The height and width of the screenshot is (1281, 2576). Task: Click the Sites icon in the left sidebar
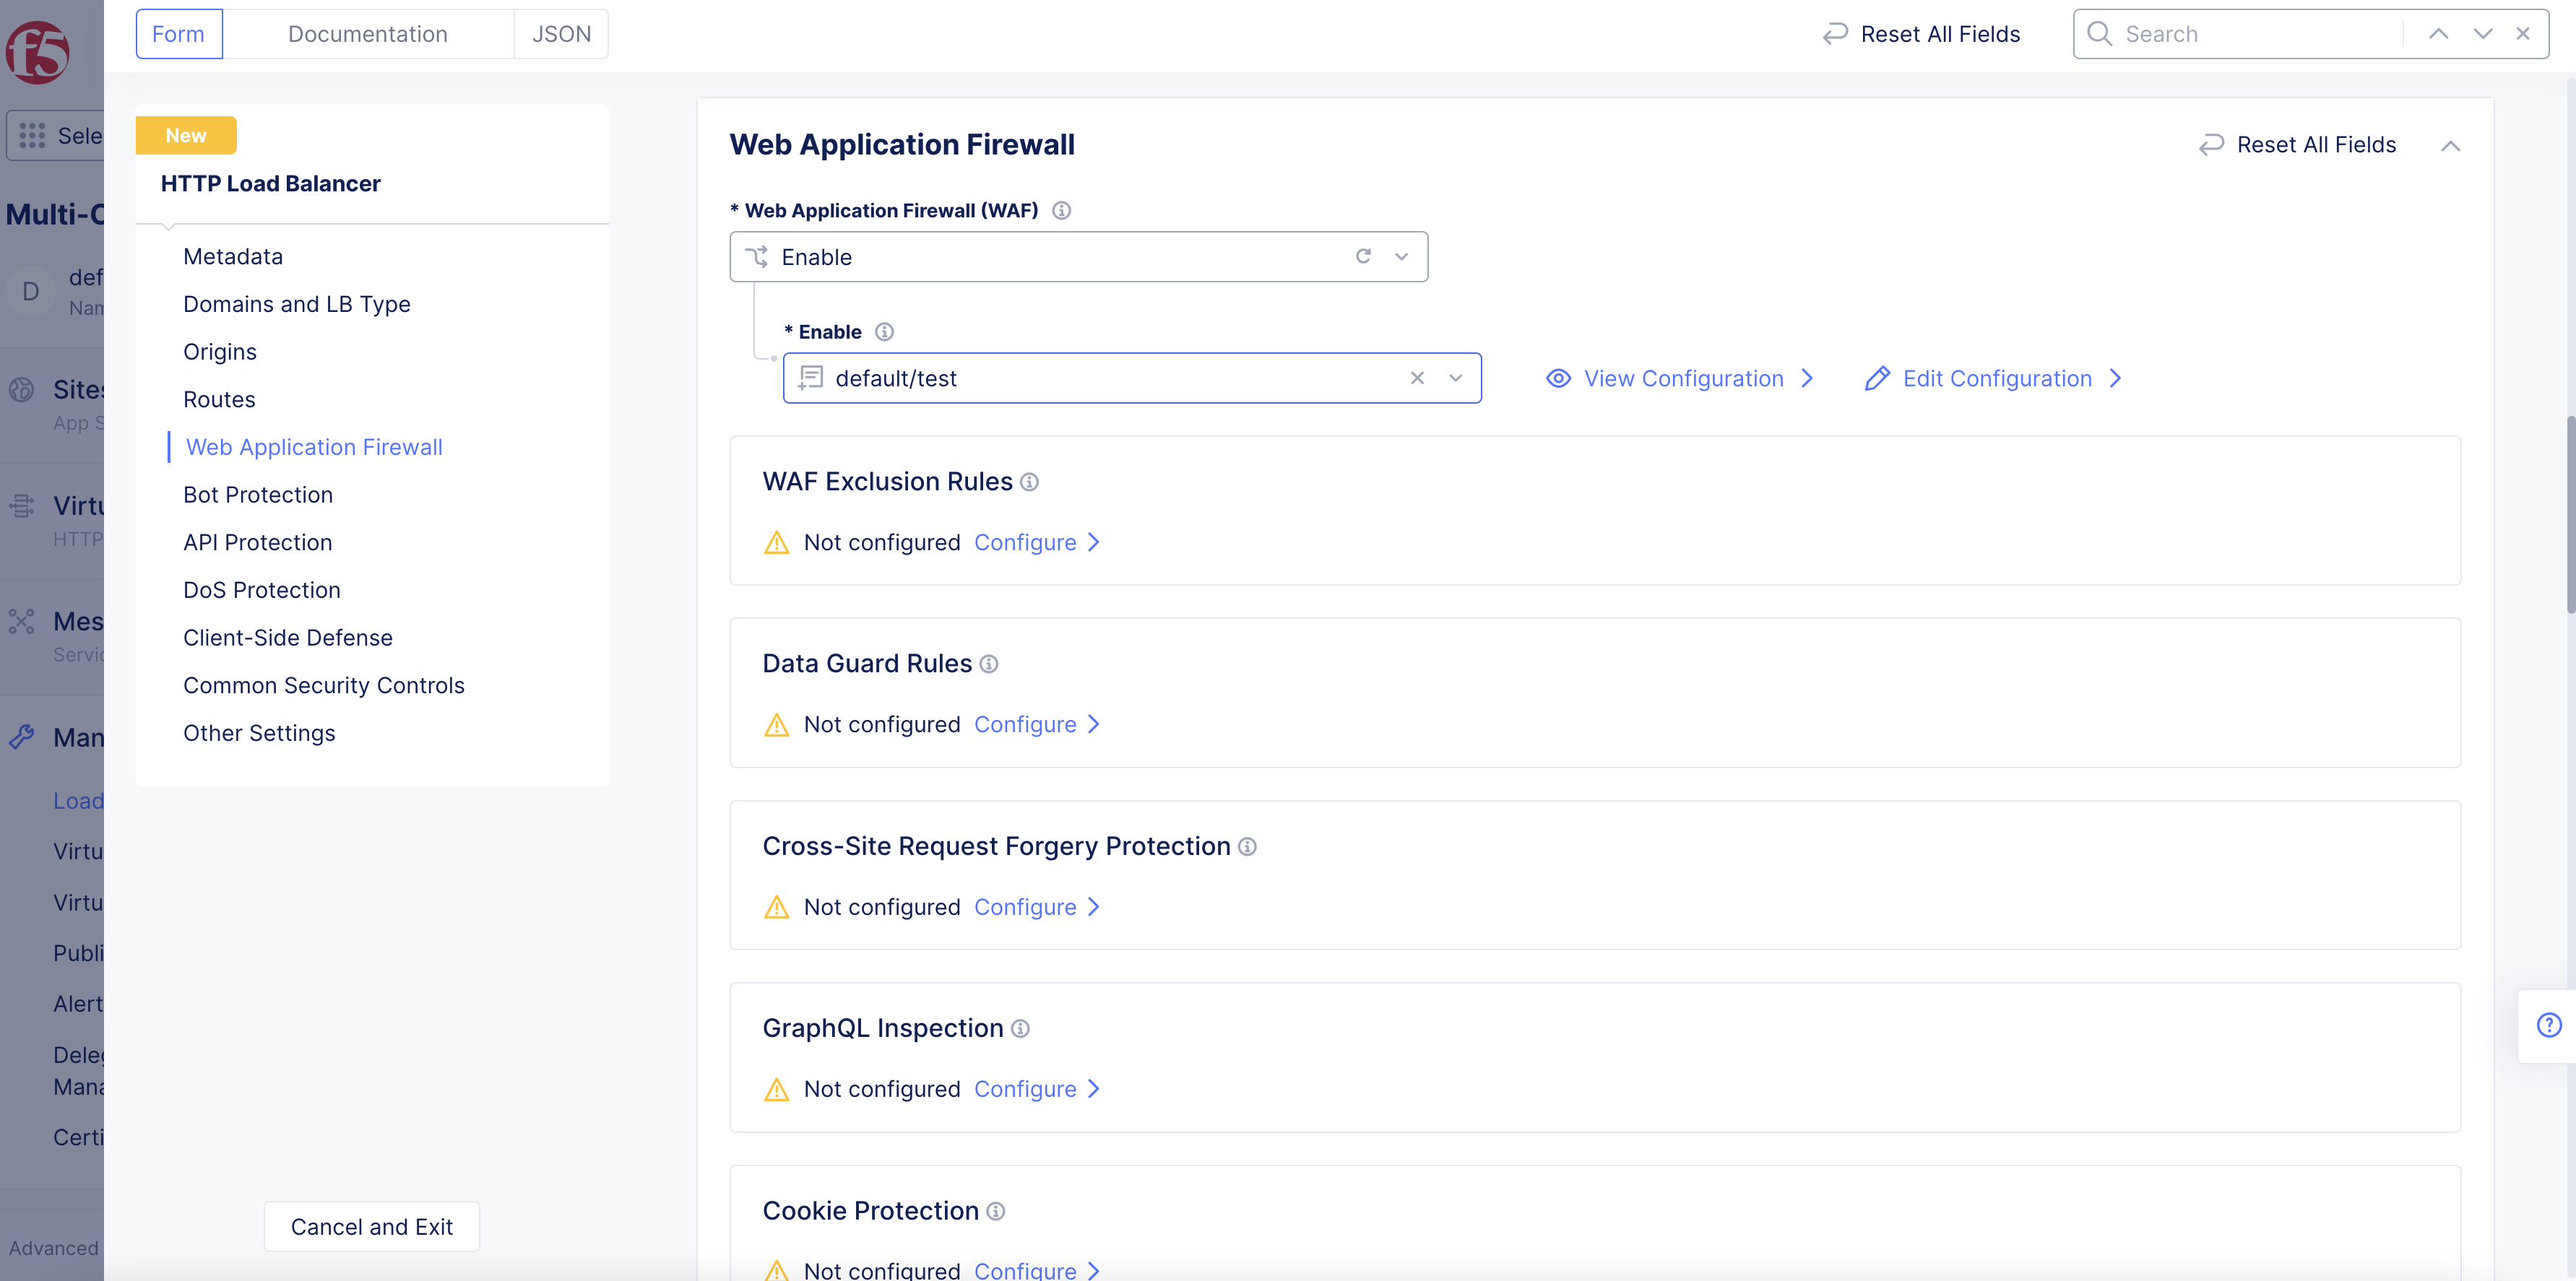pos(22,390)
